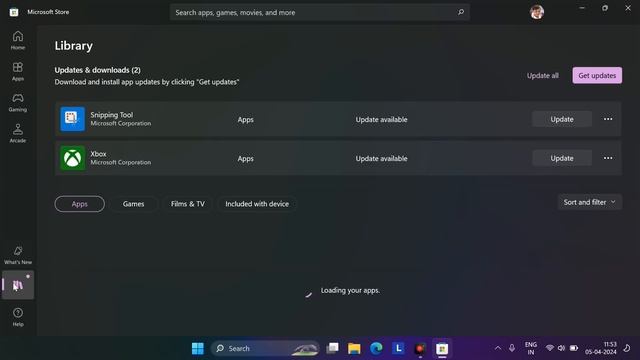Open the notification bell in taskbar
This screenshot has height=360, width=640.
(627, 348)
